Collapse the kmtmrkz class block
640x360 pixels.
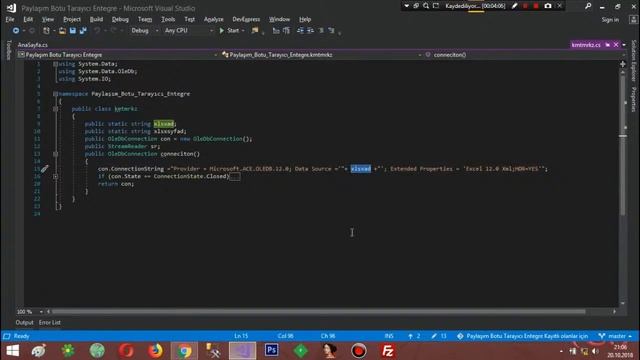point(55,109)
